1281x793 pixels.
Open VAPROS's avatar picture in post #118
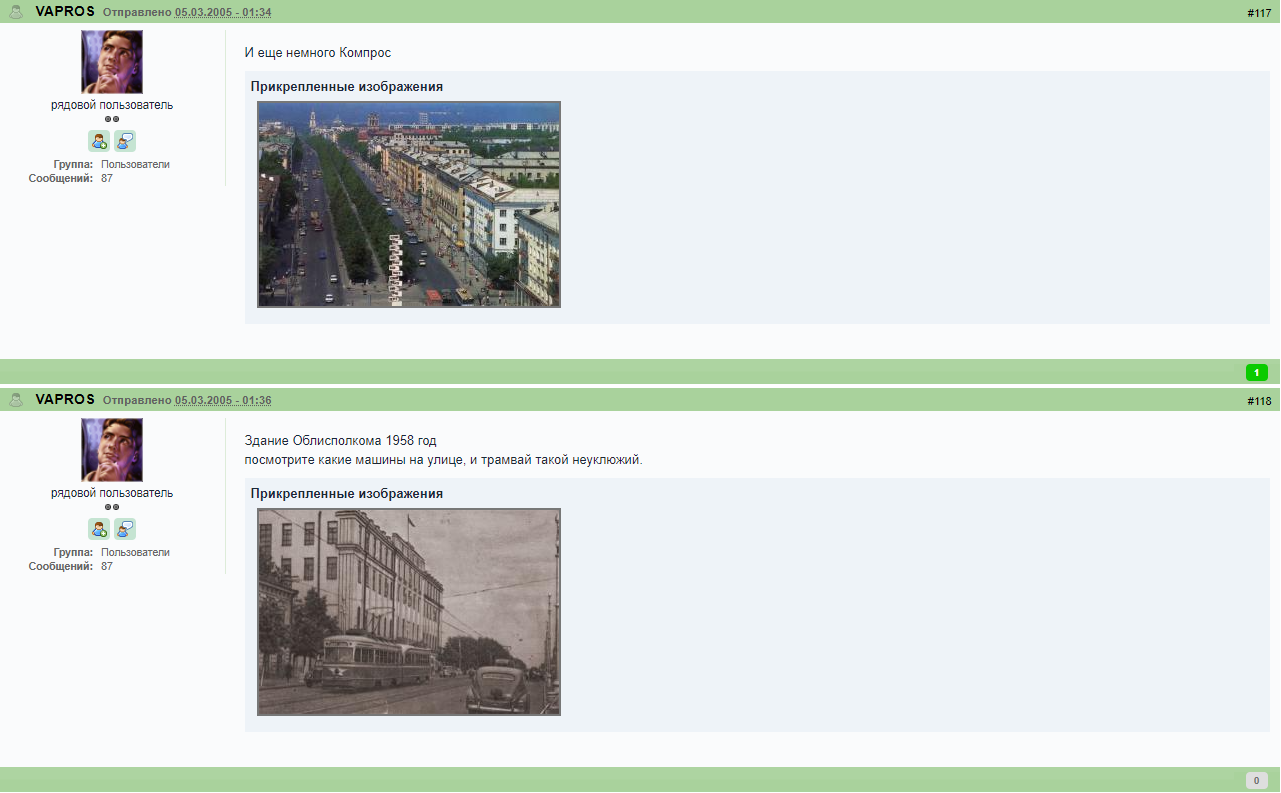(112, 450)
